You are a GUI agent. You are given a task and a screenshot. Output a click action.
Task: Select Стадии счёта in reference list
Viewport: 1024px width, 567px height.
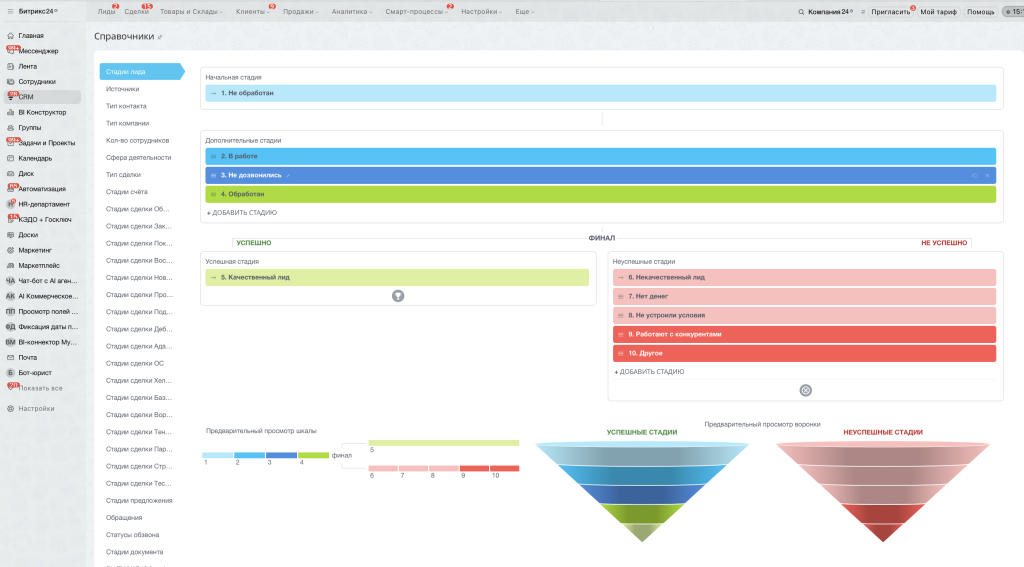tap(127, 192)
